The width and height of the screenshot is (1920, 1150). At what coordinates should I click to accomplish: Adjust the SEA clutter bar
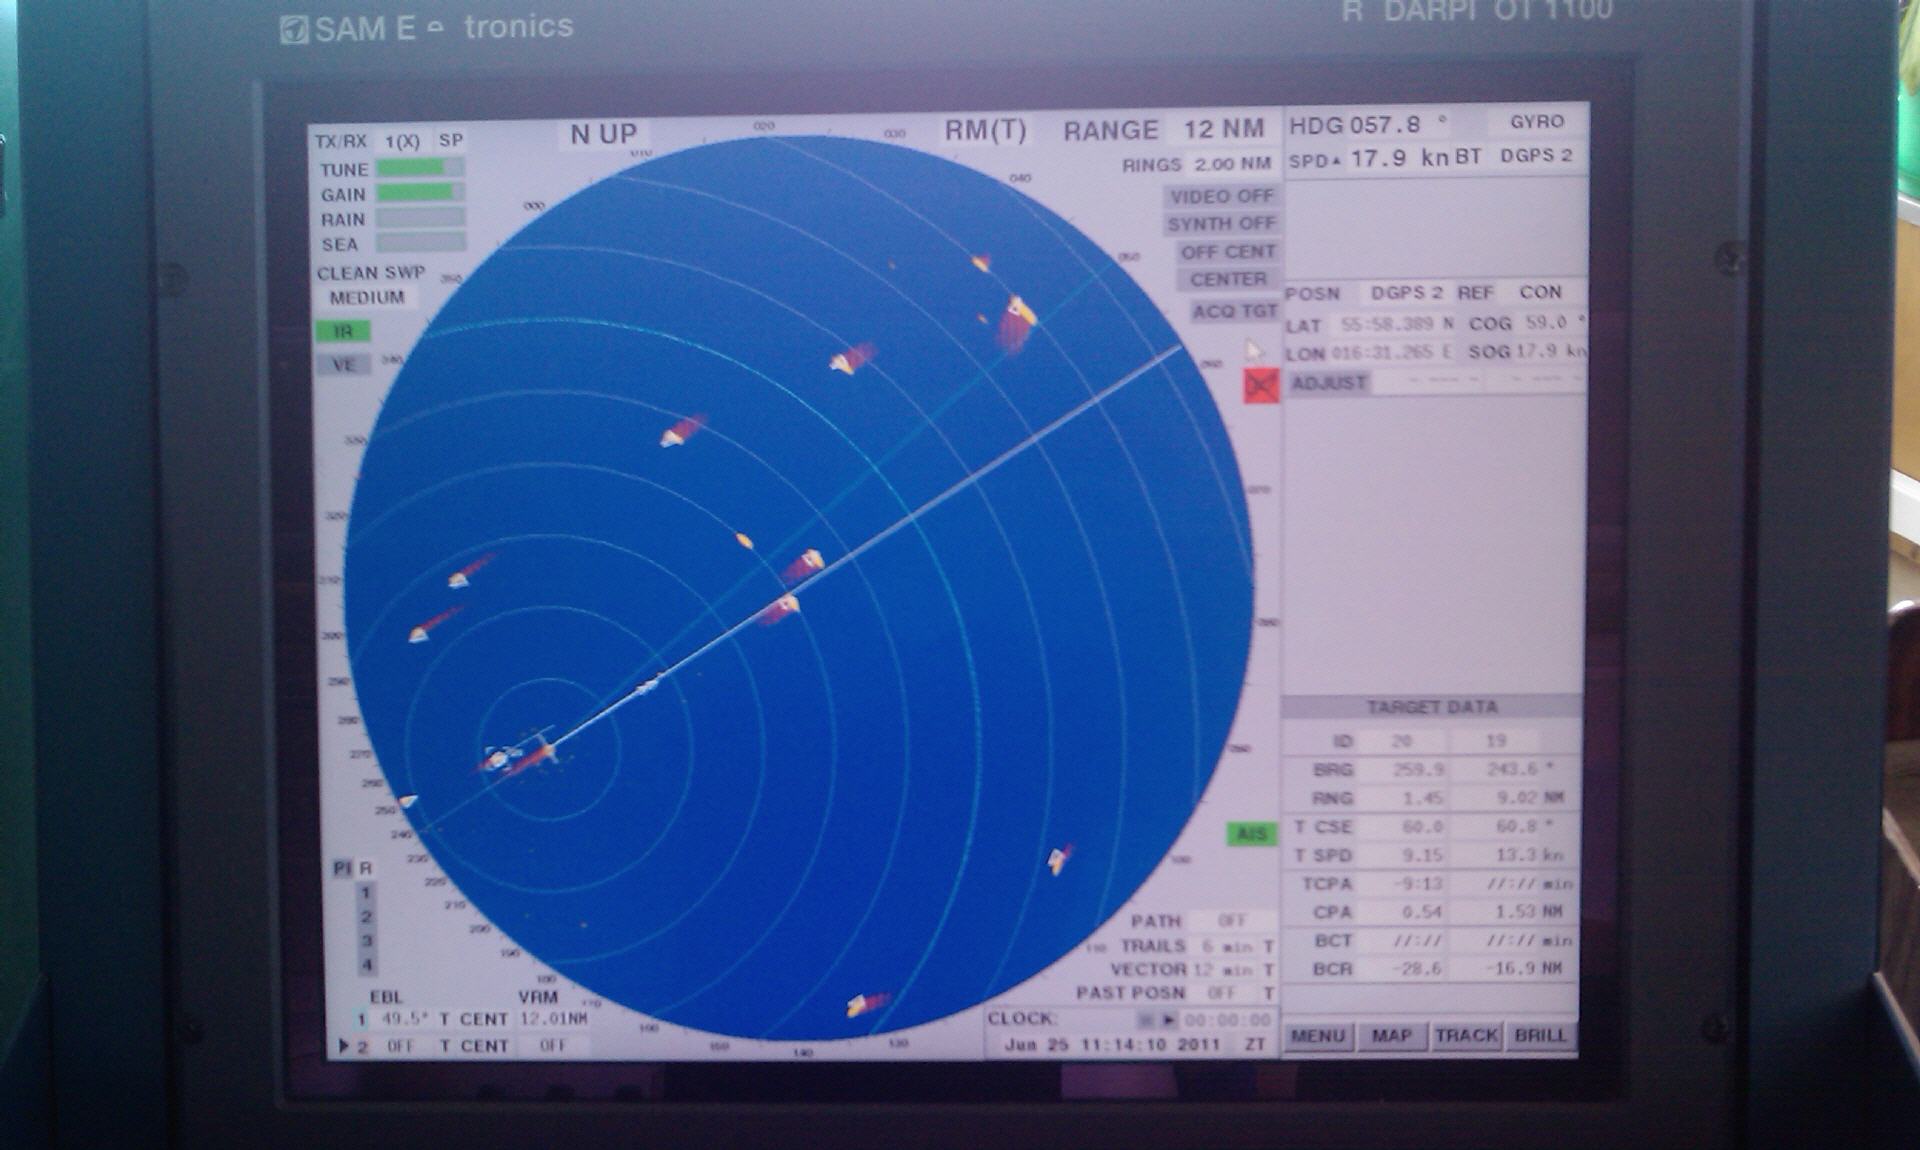(420, 243)
